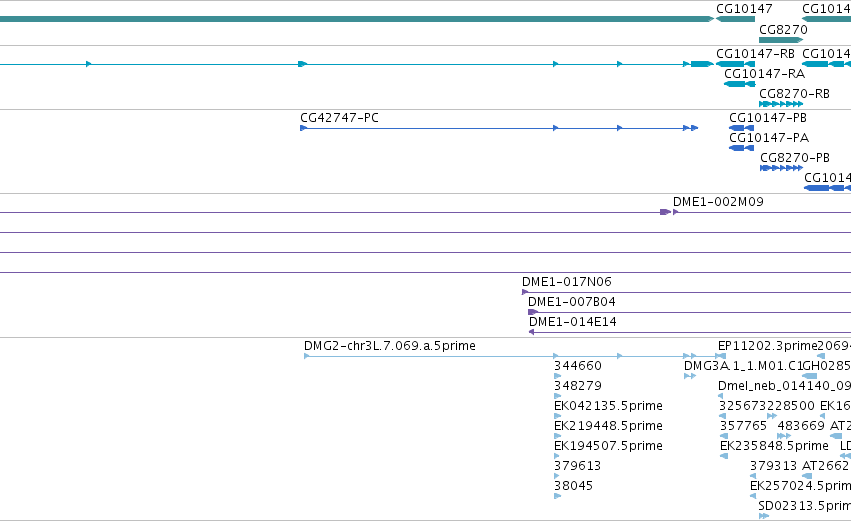Select the 379313 feature label
Screen dimensions: 851x521
click(x=773, y=466)
